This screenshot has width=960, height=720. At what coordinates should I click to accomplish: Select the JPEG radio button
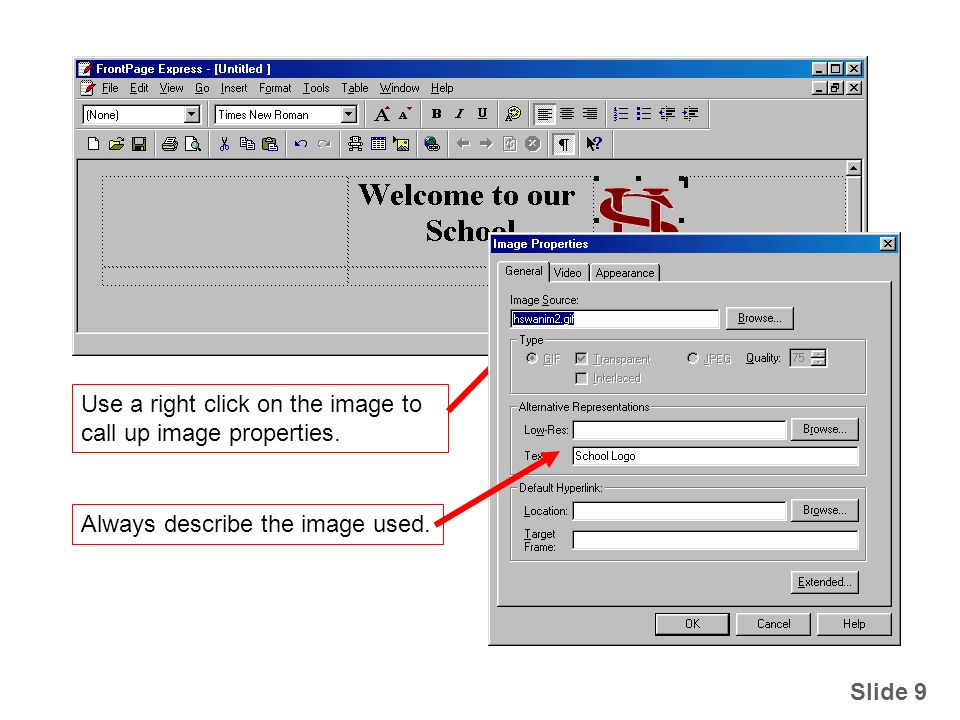[692, 358]
